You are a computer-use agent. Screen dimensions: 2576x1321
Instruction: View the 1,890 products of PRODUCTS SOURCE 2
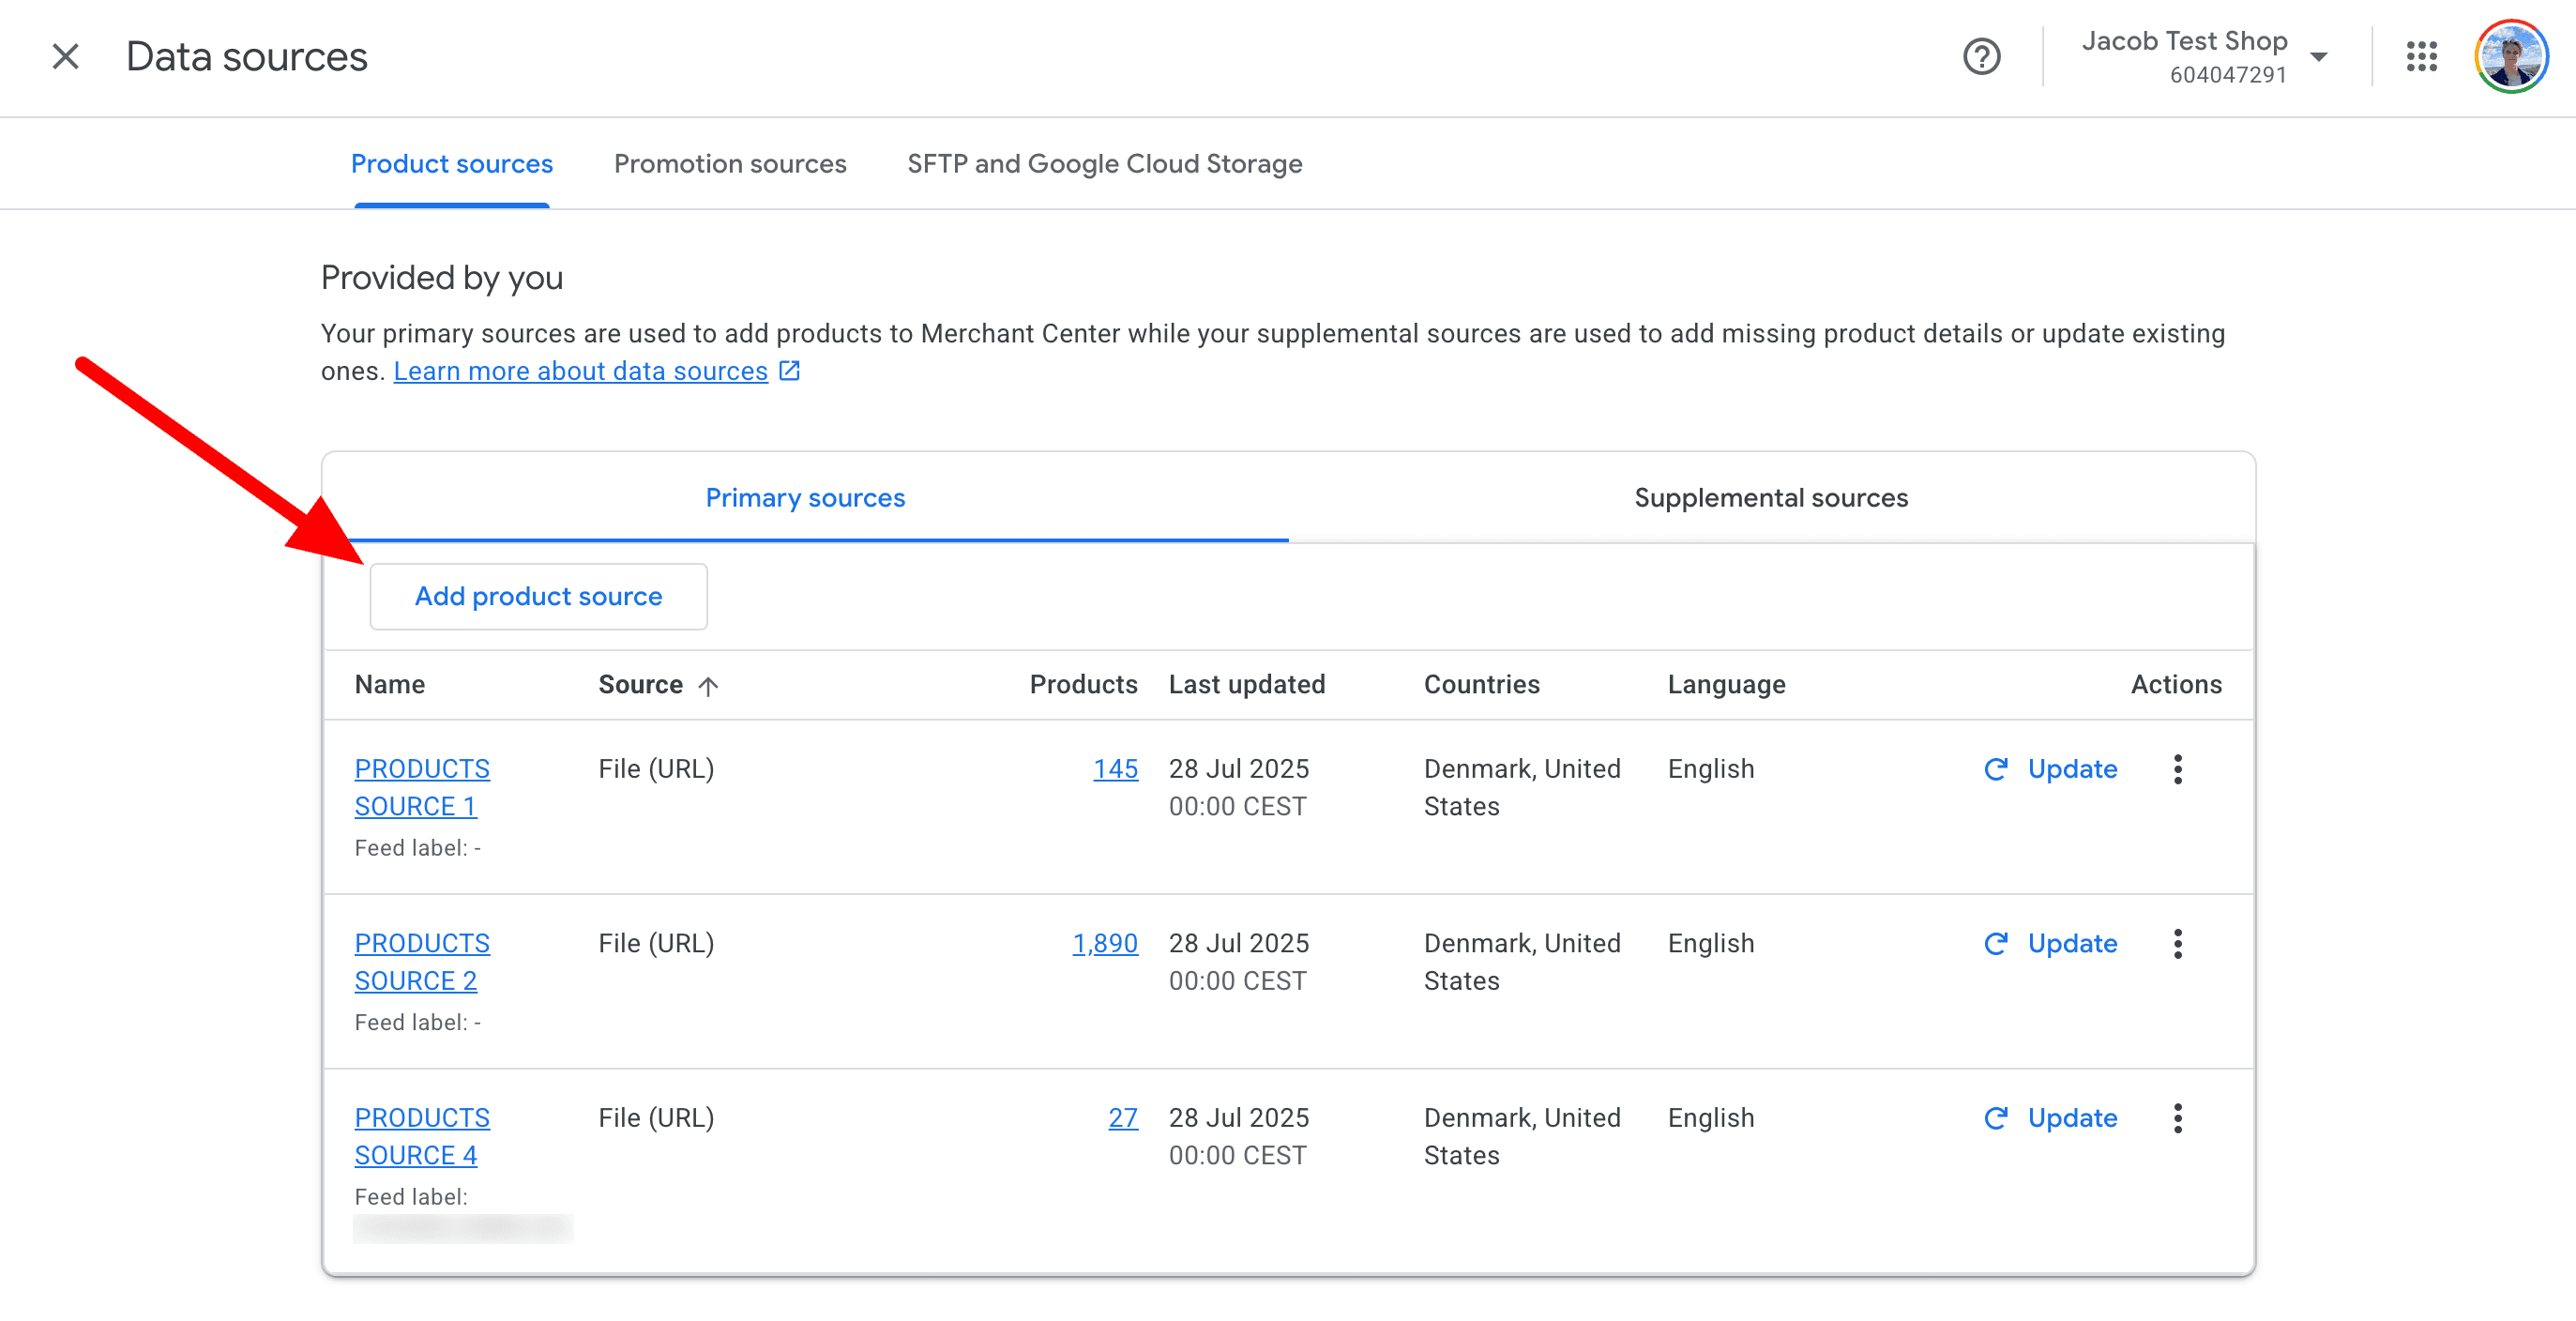1105,943
